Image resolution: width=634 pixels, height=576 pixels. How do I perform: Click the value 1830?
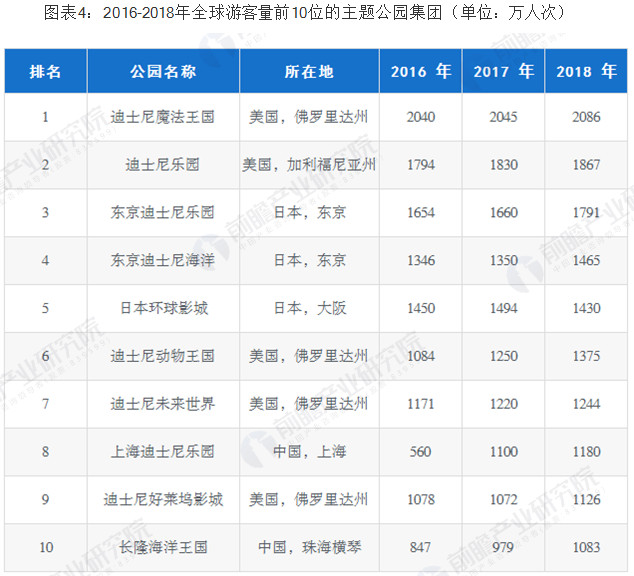[x=504, y=165]
